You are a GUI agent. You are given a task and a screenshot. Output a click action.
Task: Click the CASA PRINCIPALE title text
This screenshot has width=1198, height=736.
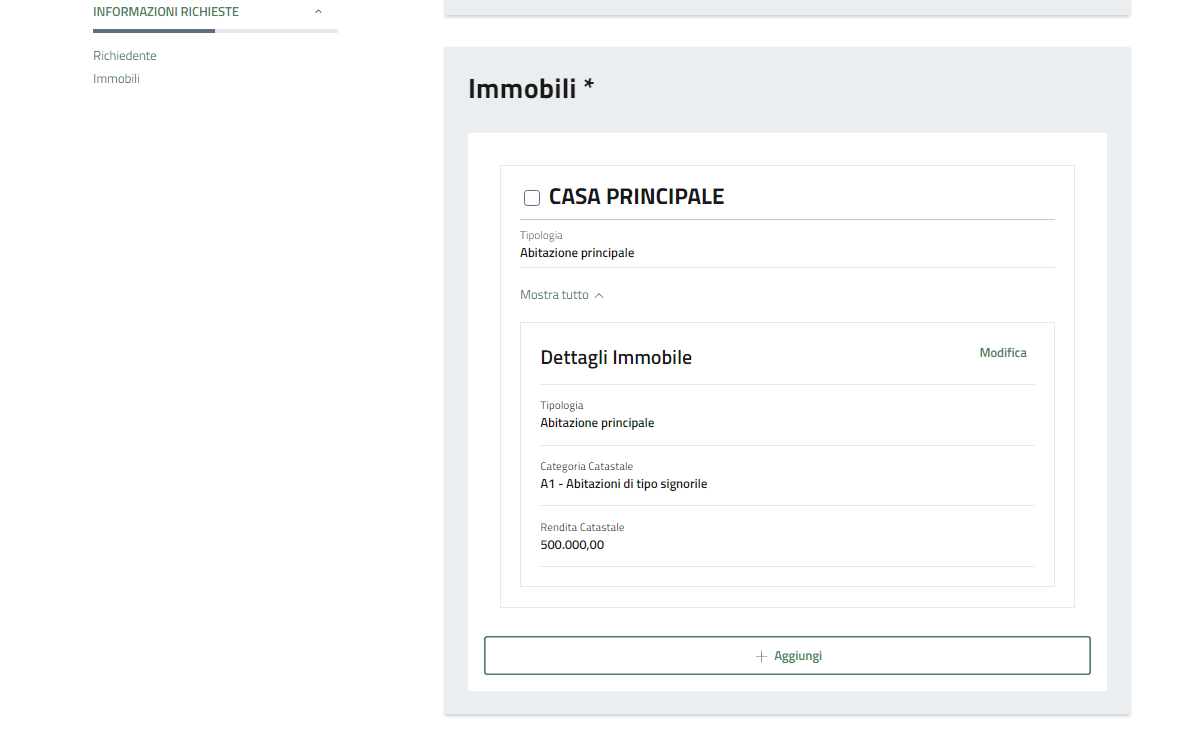tap(636, 197)
